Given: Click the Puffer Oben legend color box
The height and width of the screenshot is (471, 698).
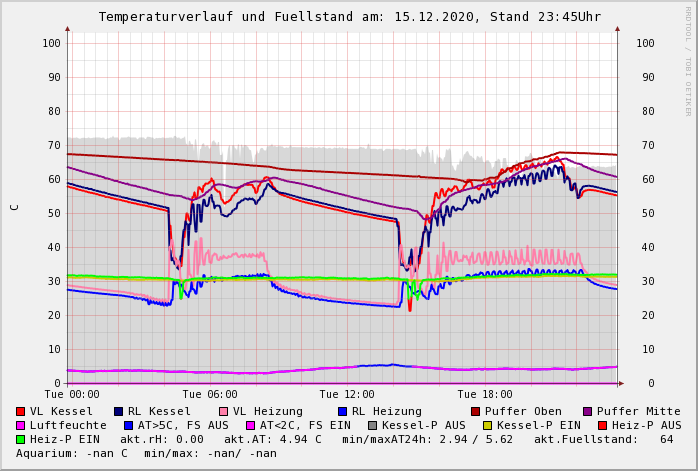Looking at the screenshot, I should click(x=475, y=411).
